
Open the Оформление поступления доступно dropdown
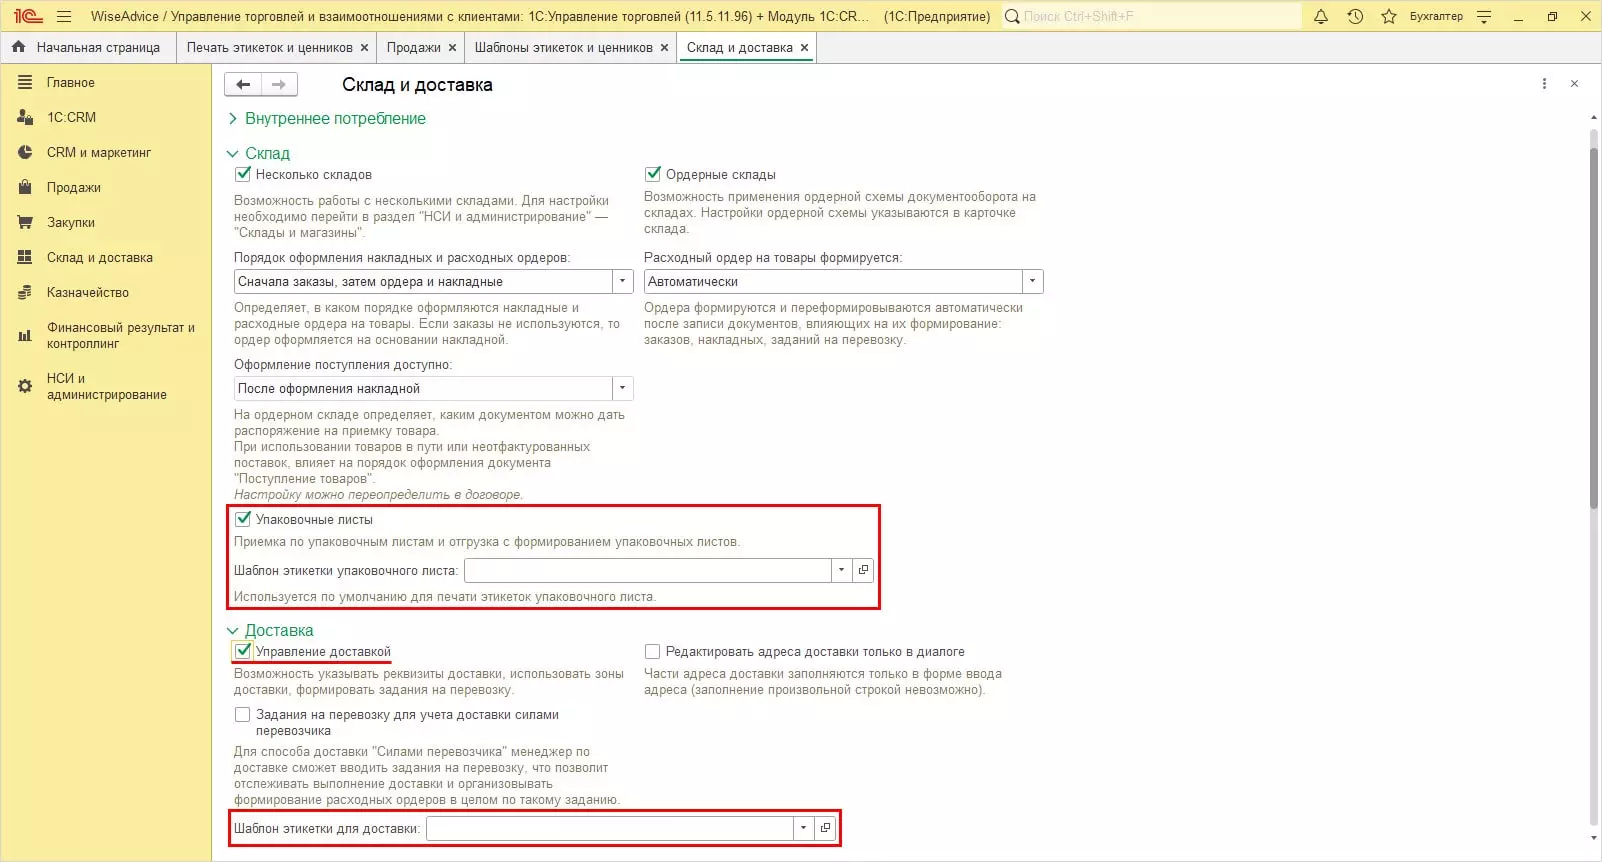[623, 388]
